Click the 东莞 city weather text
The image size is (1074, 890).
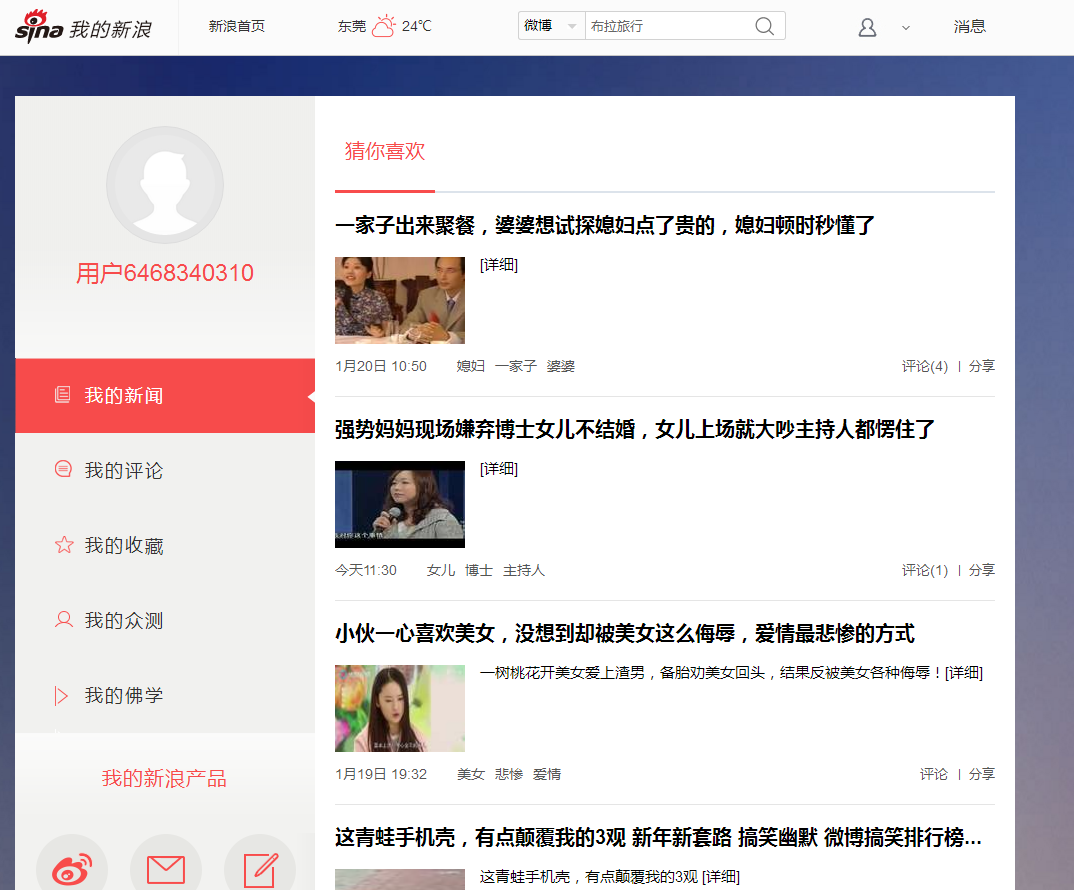[x=352, y=27]
